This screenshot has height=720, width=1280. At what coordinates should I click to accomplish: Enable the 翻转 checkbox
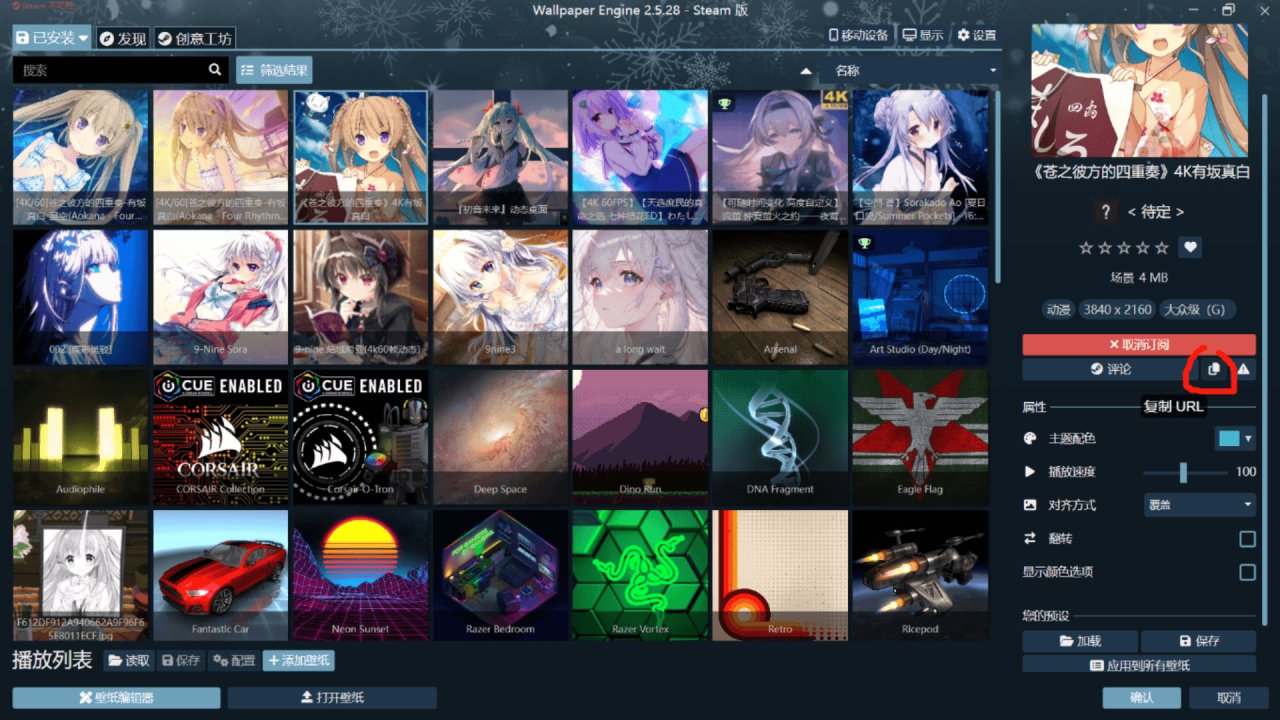1247,539
